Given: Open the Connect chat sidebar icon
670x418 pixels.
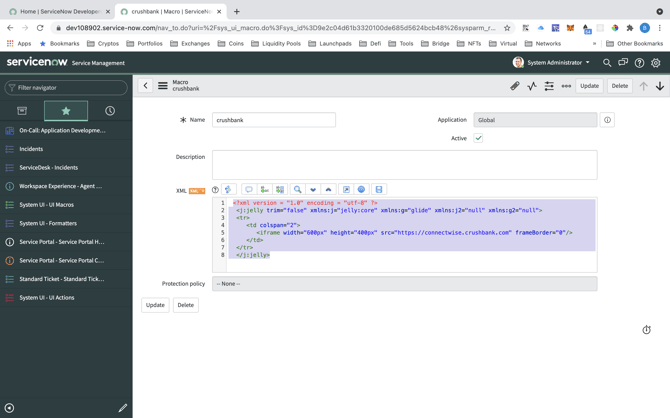Looking at the screenshot, I should pyautogui.click(x=623, y=63).
